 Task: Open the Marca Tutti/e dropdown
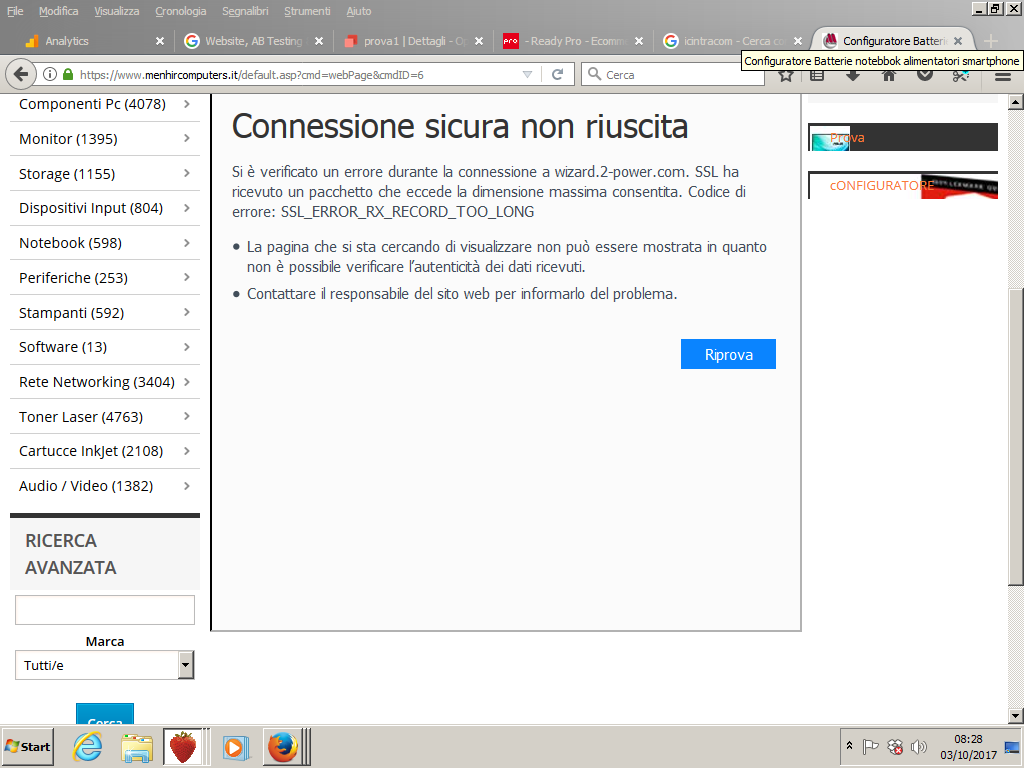point(105,665)
